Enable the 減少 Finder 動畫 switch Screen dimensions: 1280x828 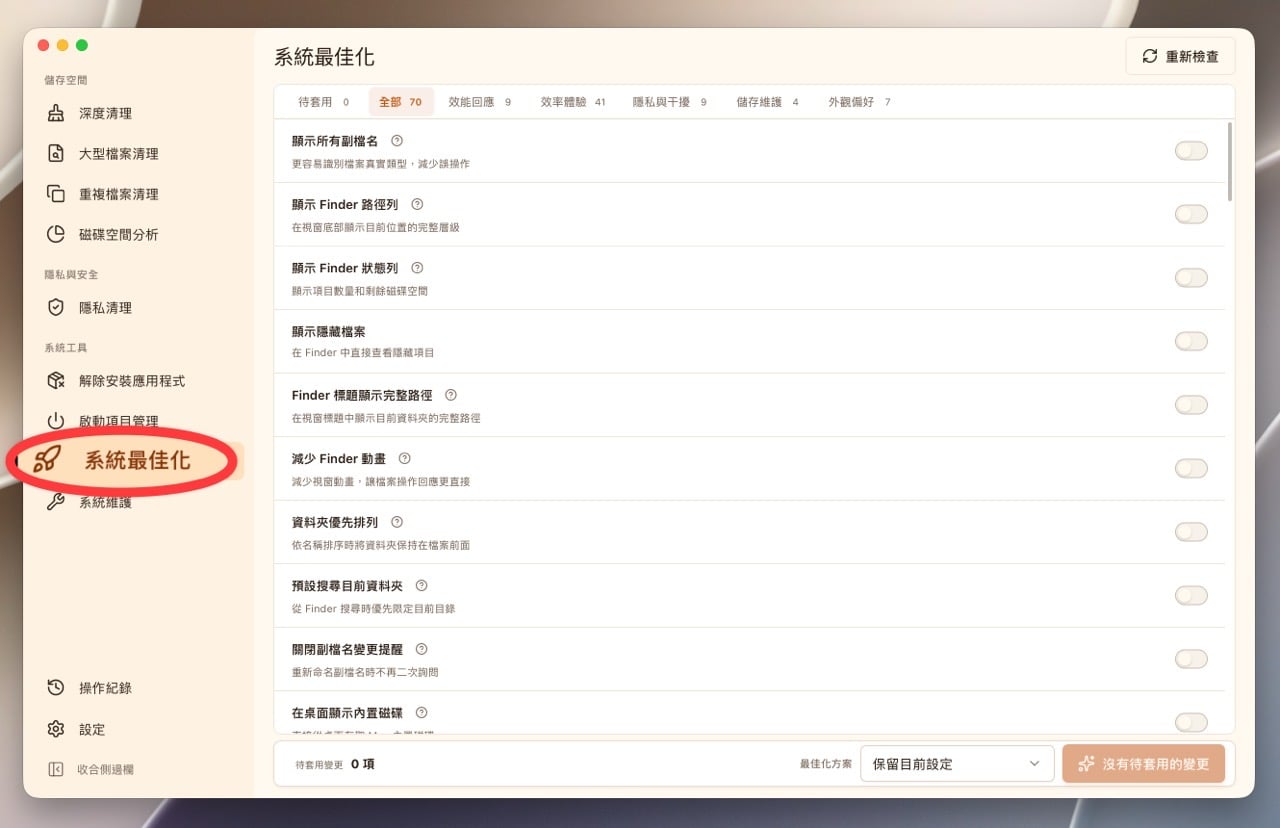coord(1191,468)
